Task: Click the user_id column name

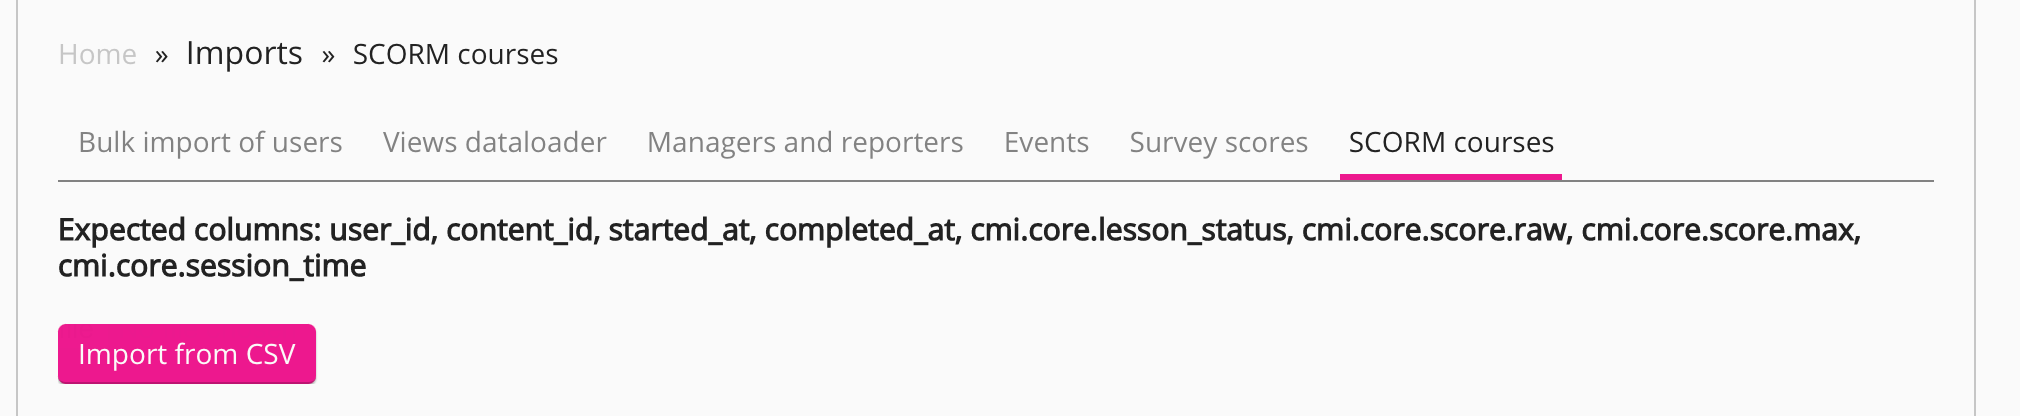Action: (x=381, y=230)
